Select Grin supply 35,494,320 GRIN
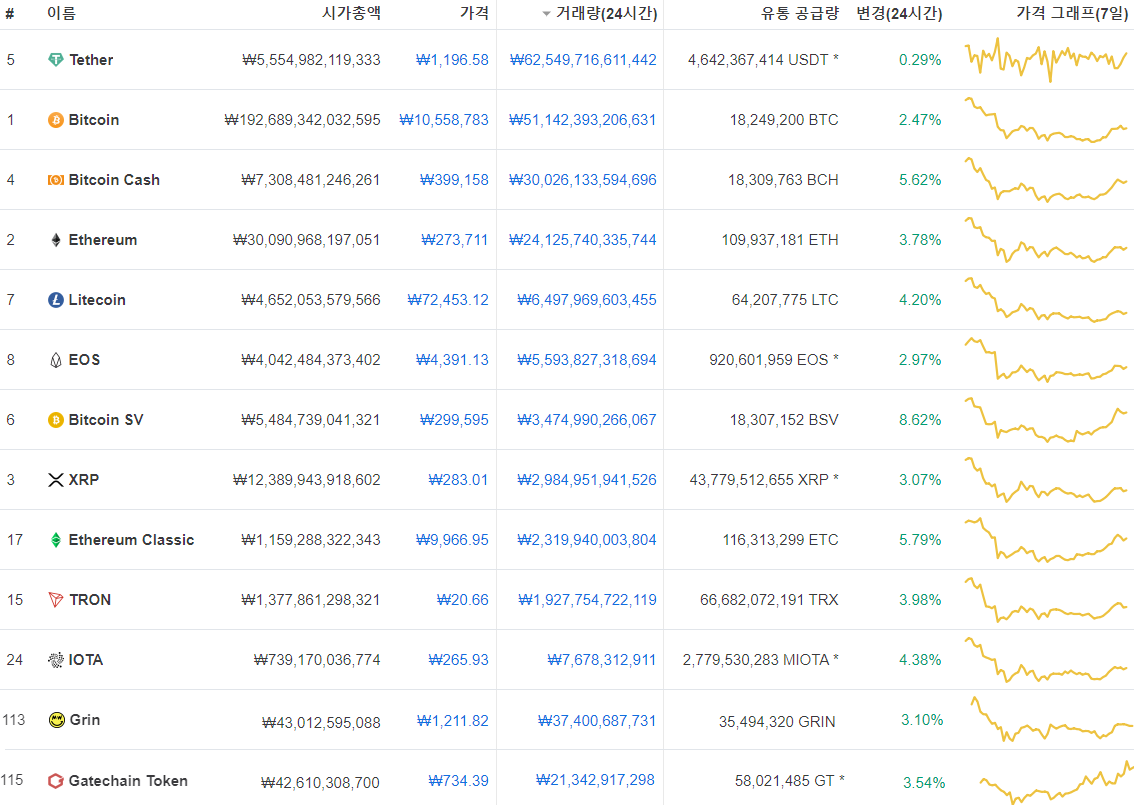The width and height of the screenshot is (1134, 805). (x=777, y=722)
